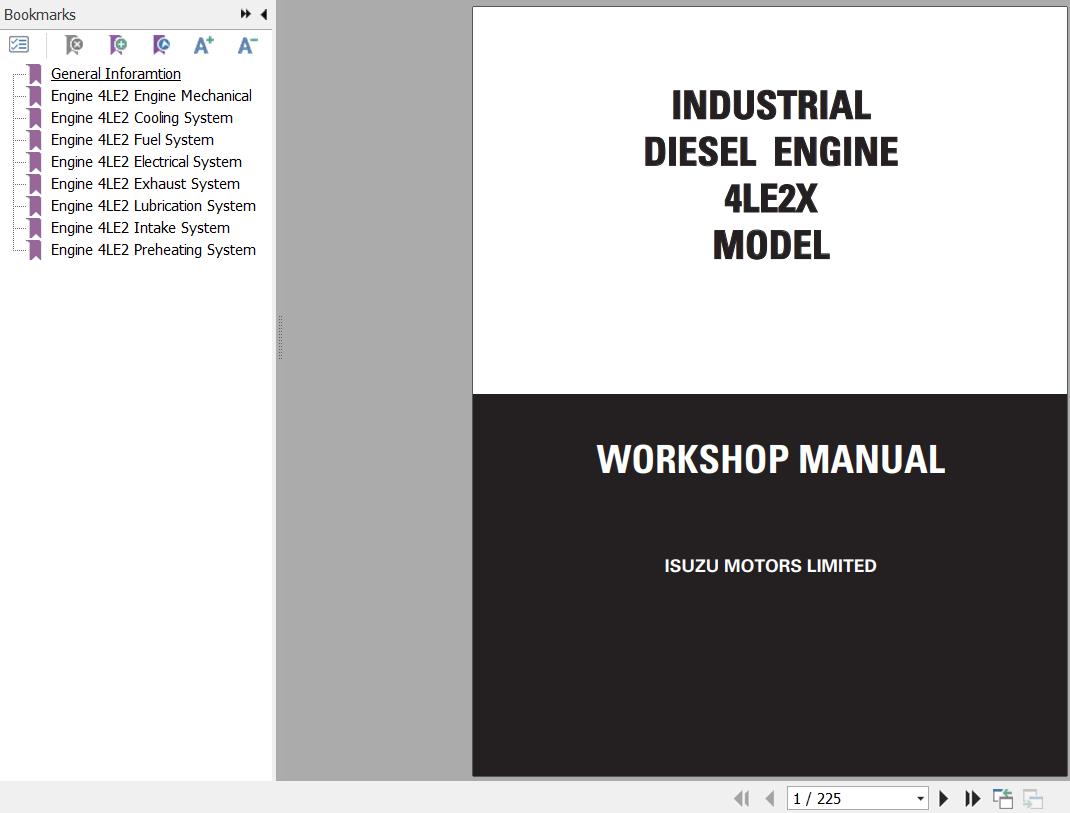Click the greyed next view icon

pos(1033,798)
